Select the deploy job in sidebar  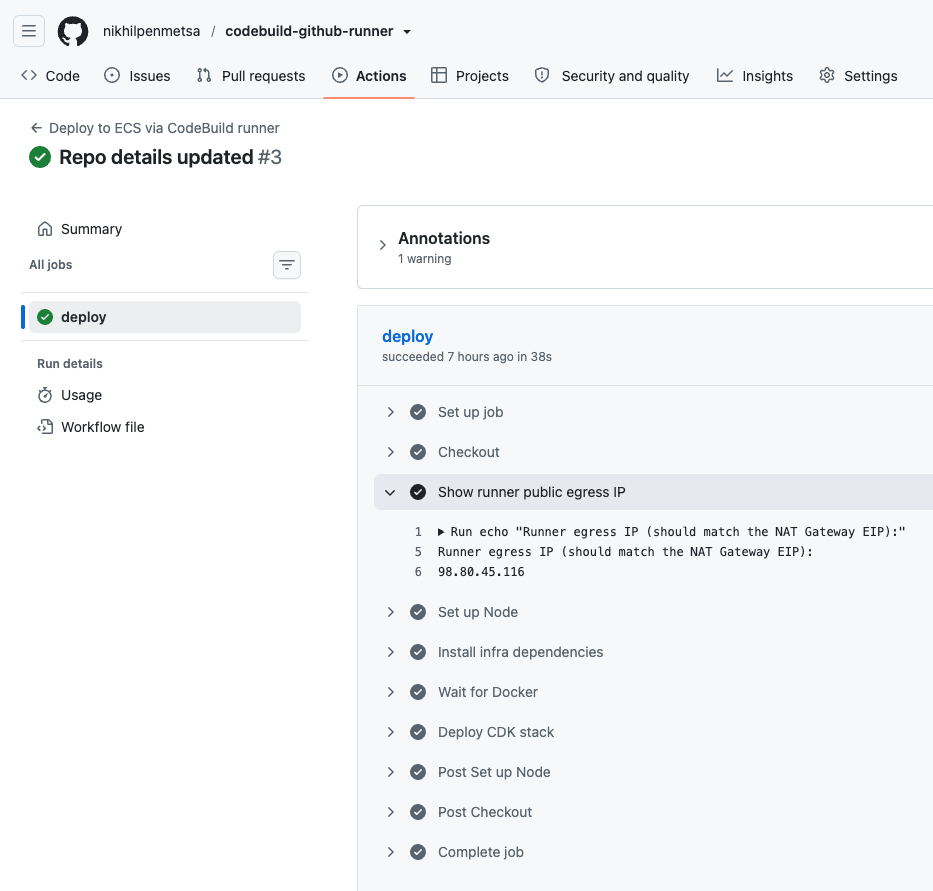pos(165,317)
